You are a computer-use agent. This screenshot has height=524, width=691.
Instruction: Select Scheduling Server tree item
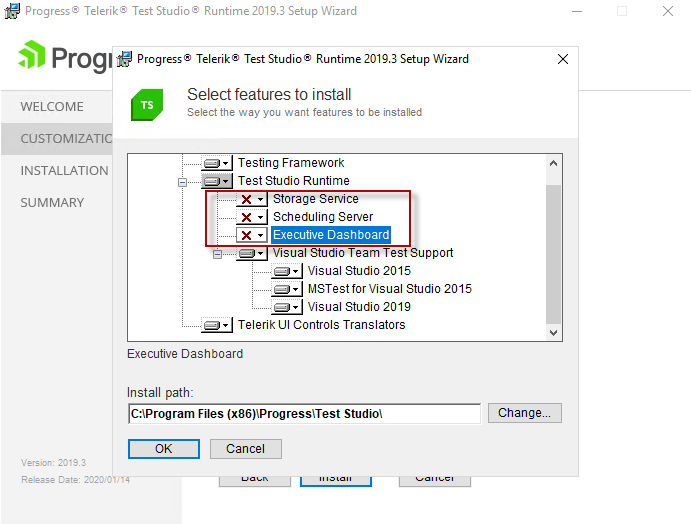pyautogui.click(x=323, y=217)
